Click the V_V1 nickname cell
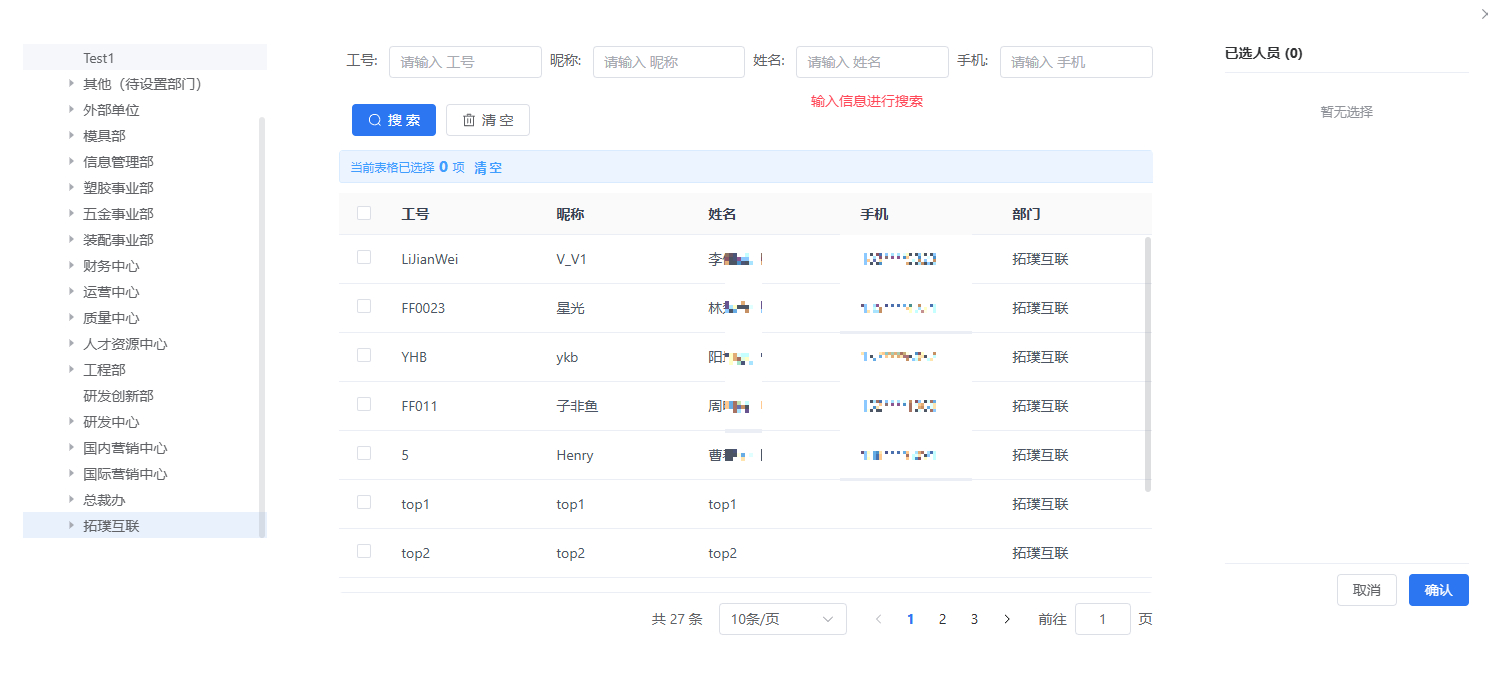 [571, 259]
